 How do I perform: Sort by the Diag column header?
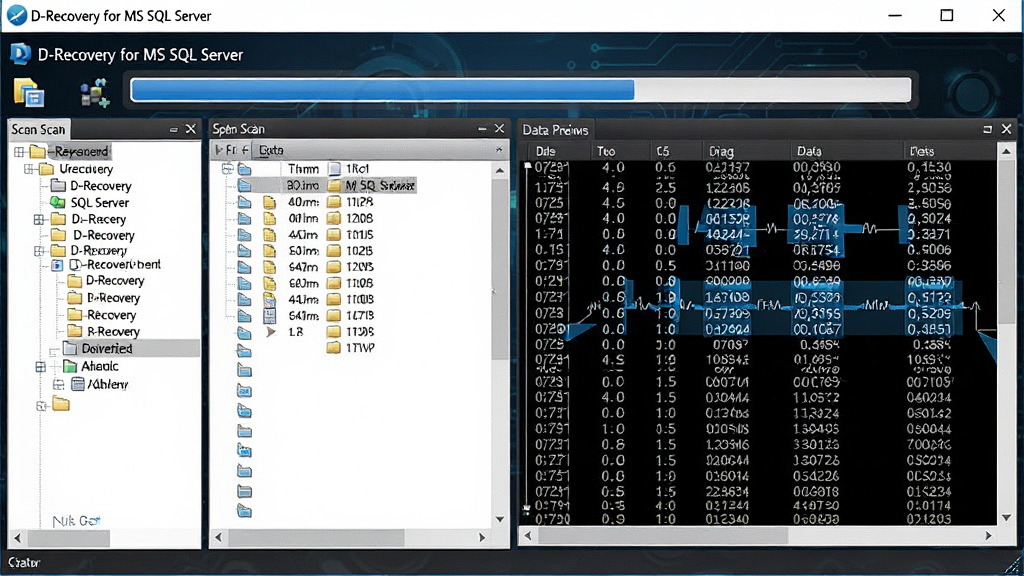click(x=721, y=152)
